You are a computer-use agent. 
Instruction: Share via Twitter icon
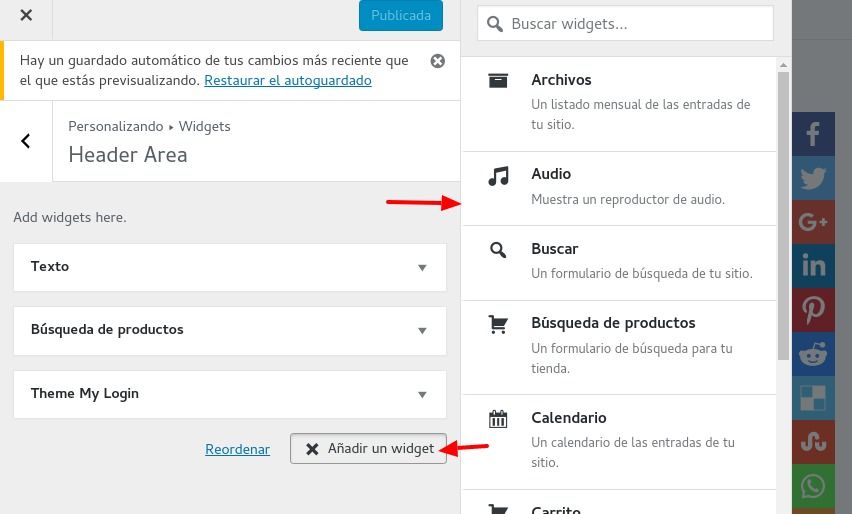pos(813,178)
